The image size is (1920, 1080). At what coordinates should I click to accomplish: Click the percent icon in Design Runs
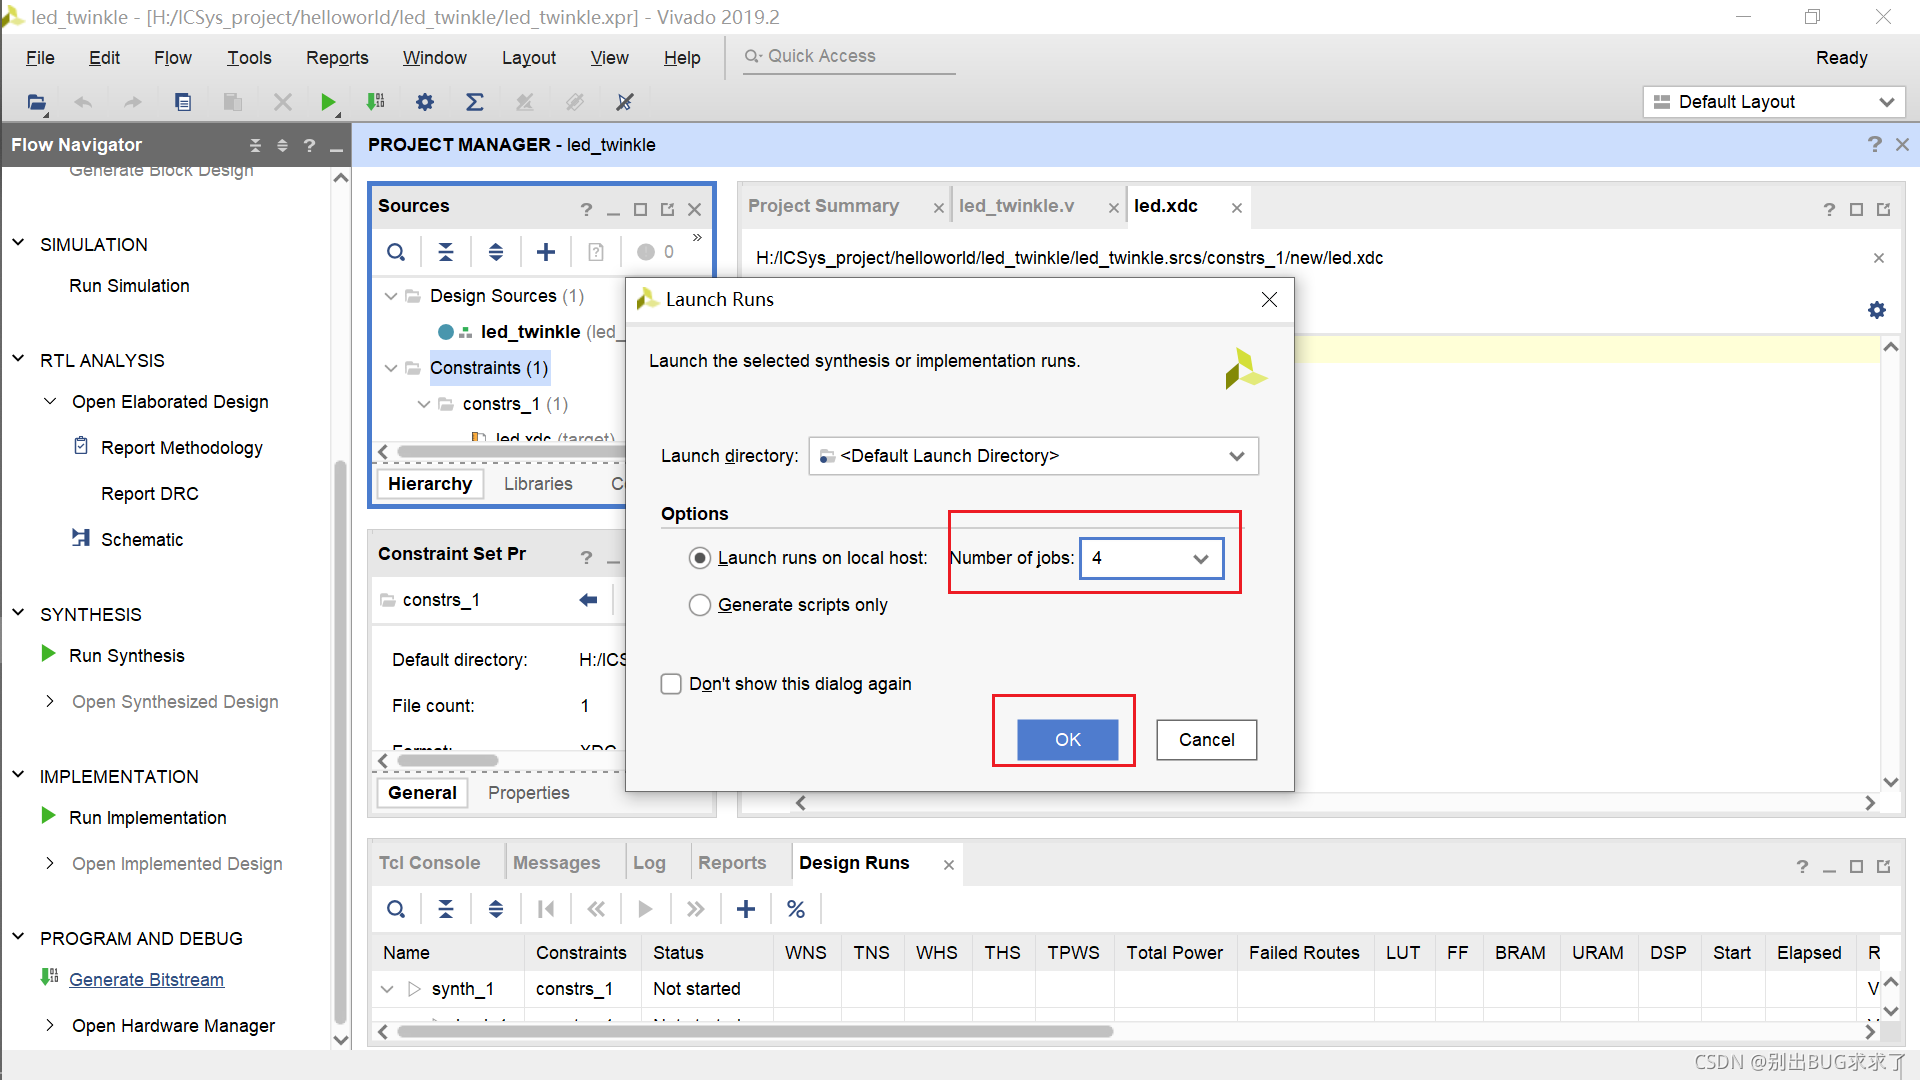tap(796, 909)
